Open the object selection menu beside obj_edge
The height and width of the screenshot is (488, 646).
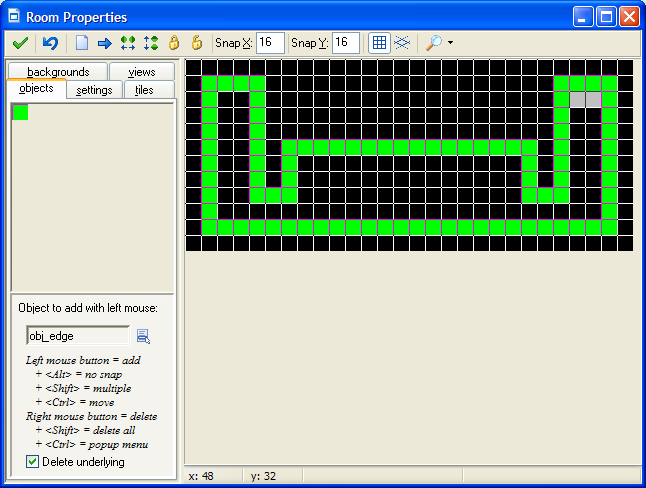point(143,336)
